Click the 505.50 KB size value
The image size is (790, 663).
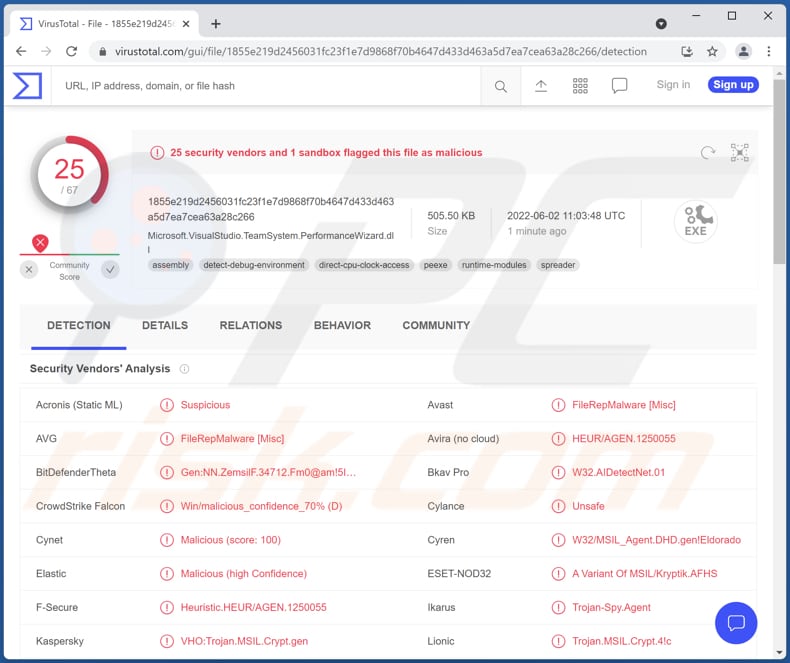(x=451, y=216)
